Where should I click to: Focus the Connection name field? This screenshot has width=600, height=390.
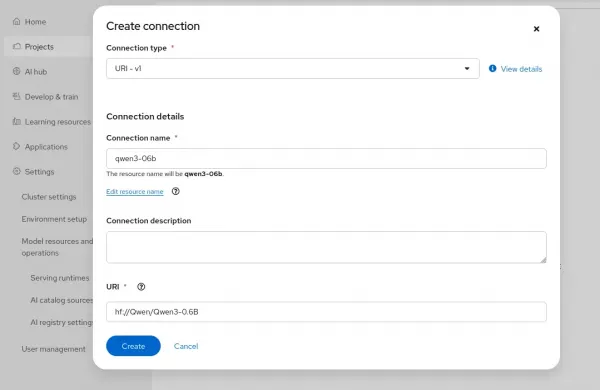[x=326, y=158]
